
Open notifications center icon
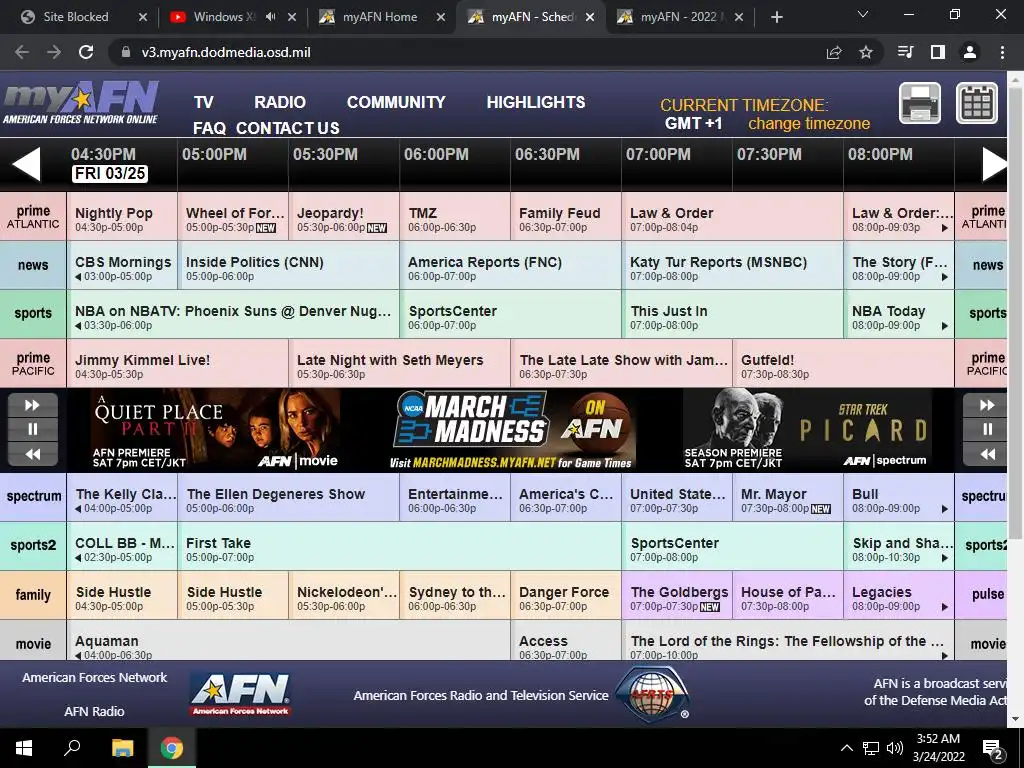coord(993,748)
